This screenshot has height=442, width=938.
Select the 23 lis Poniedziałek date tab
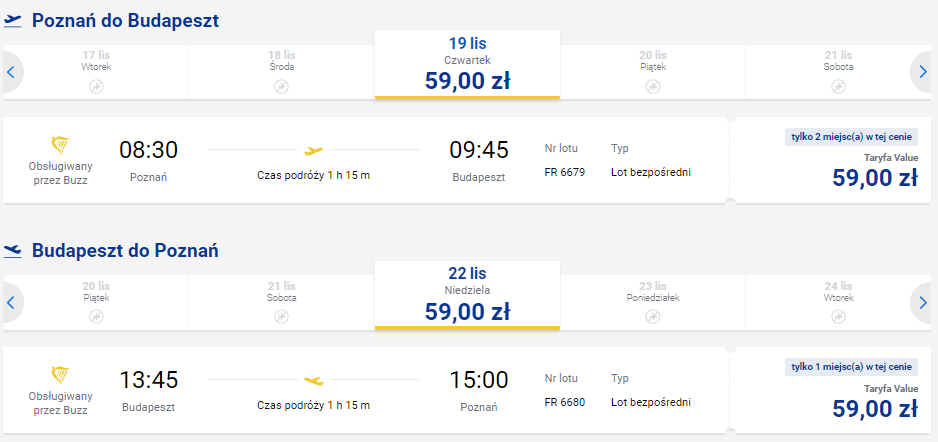point(653,302)
